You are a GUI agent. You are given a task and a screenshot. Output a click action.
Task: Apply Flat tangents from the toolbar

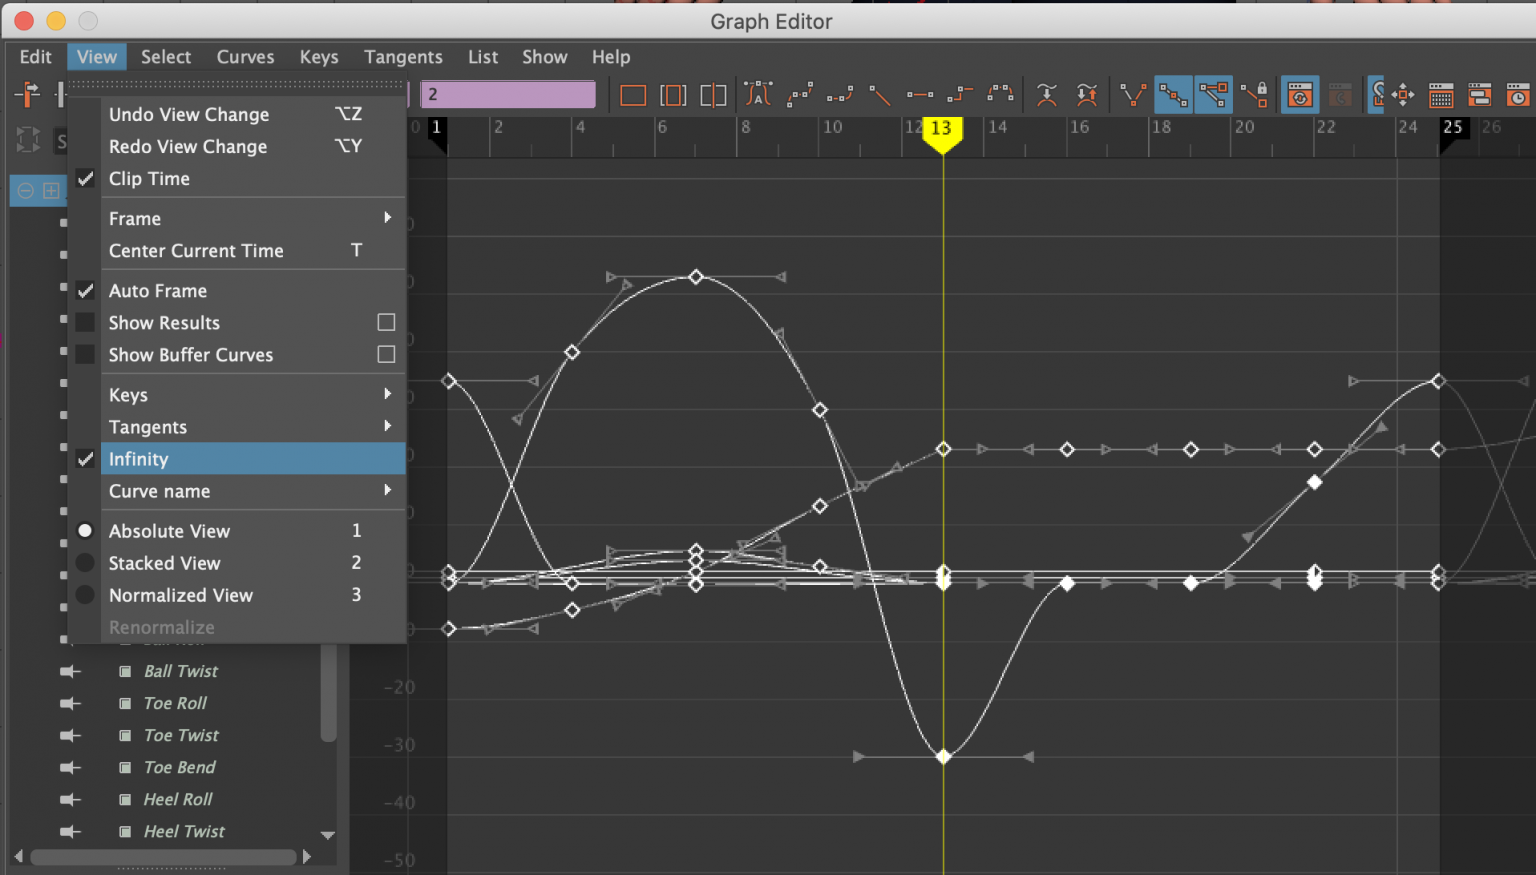click(920, 95)
